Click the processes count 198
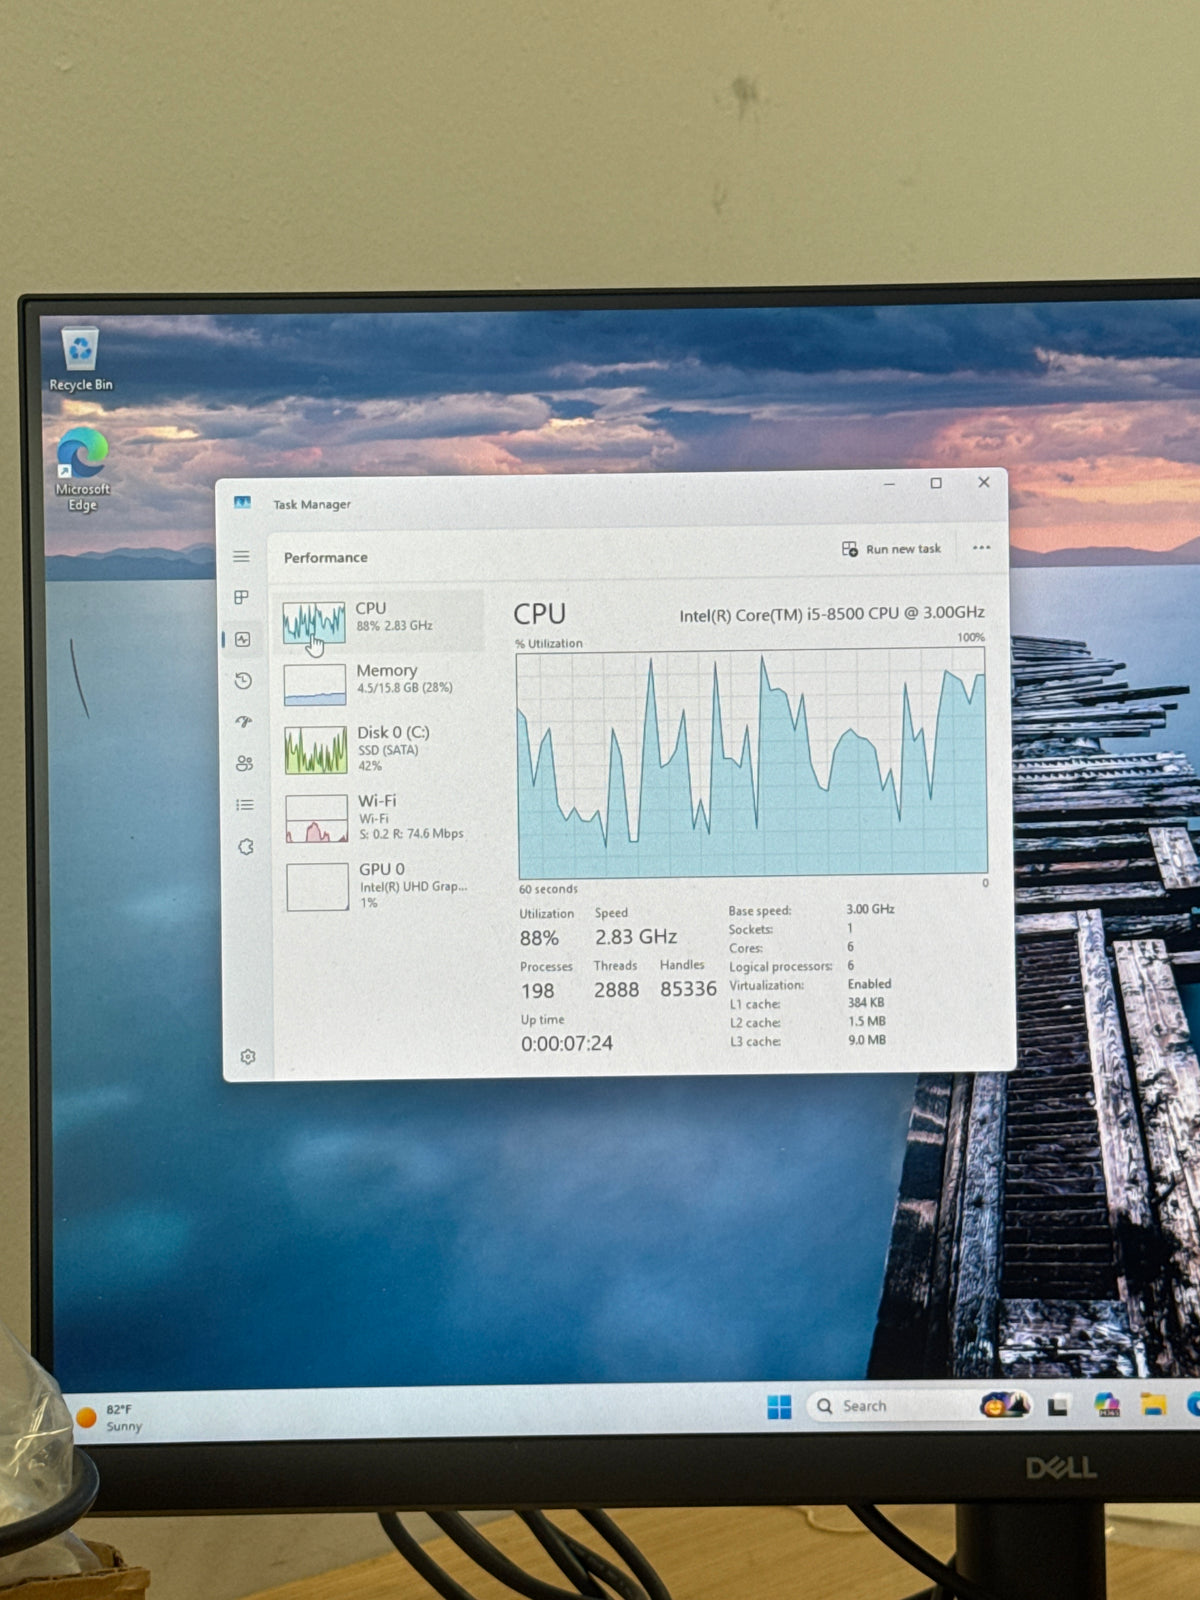 [537, 991]
